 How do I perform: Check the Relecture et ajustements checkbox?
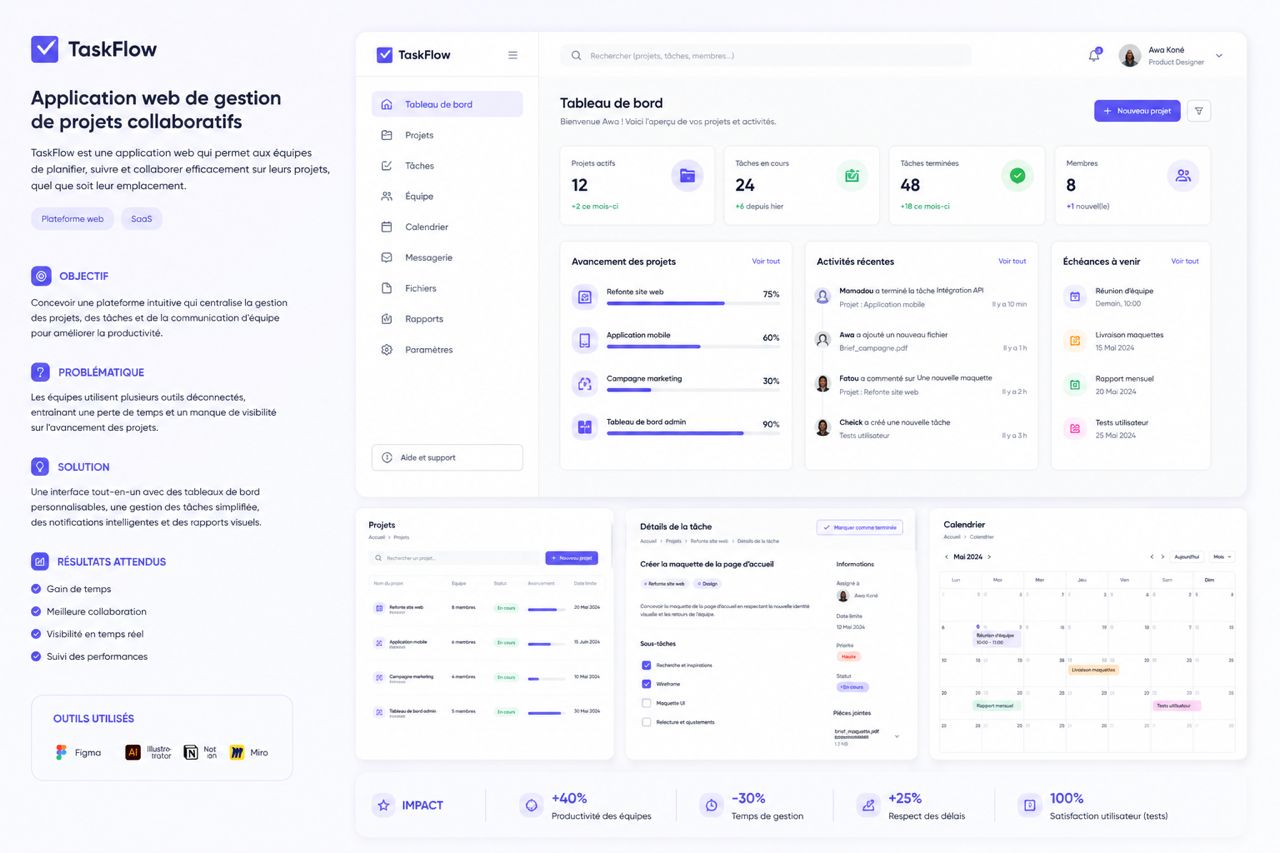[x=646, y=722]
